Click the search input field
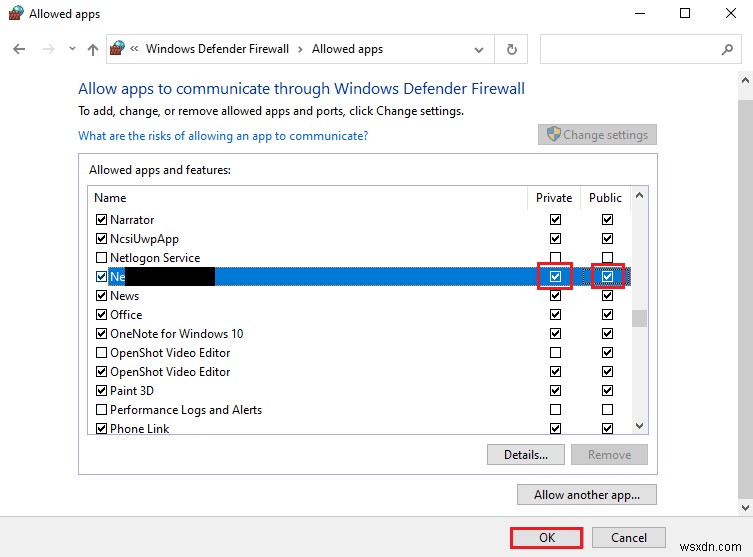This screenshot has width=753, height=557. pos(630,49)
